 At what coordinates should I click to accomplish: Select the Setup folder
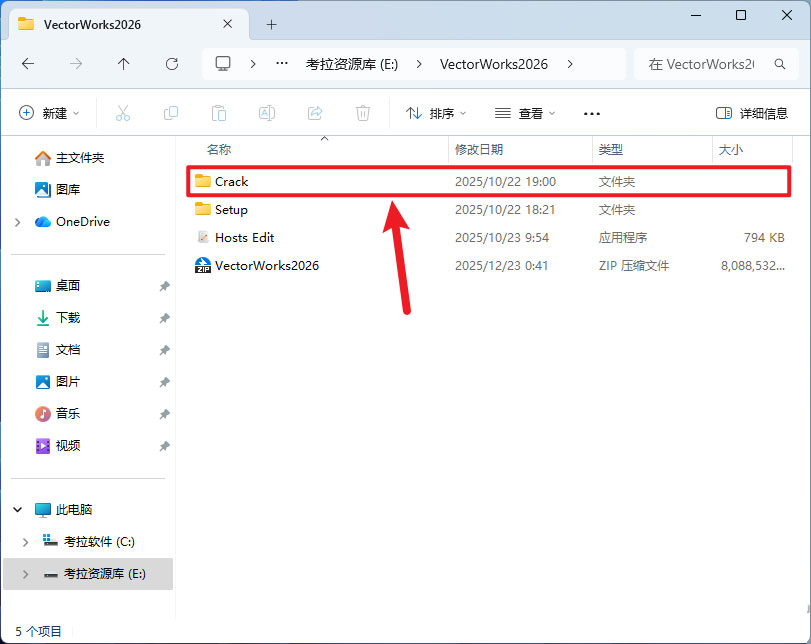[488, 209]
